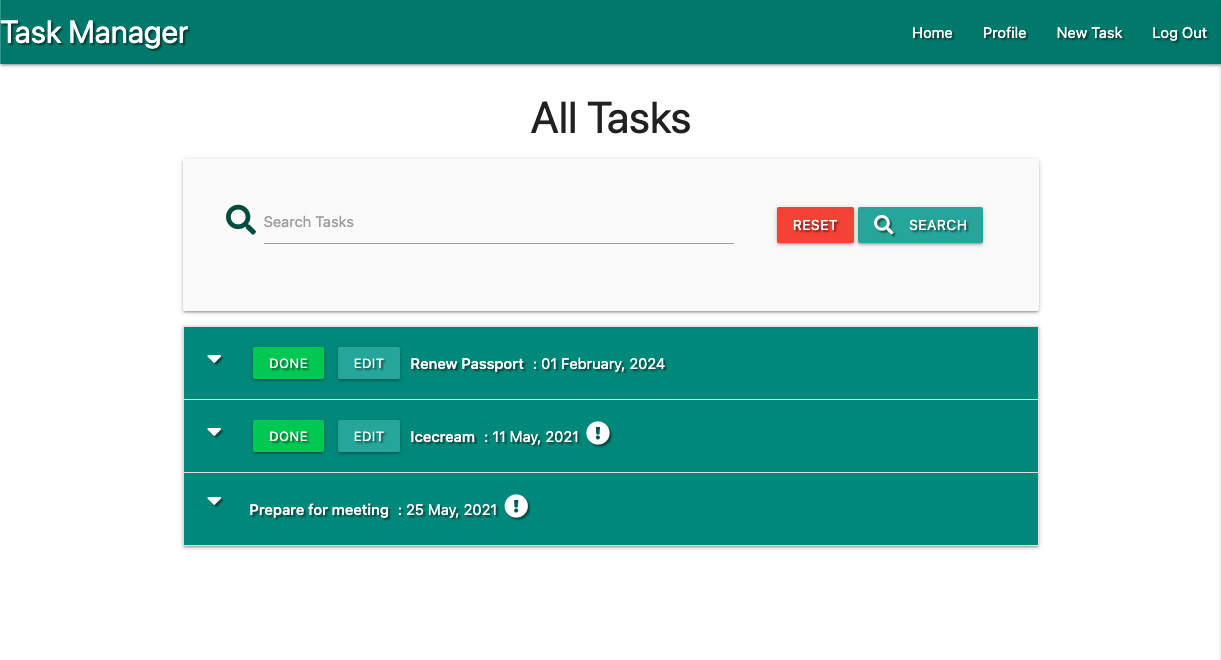Toggle the Prepare for meeting dropdown arrow
The image size is (1221, 660).
(x=214, y=502)
